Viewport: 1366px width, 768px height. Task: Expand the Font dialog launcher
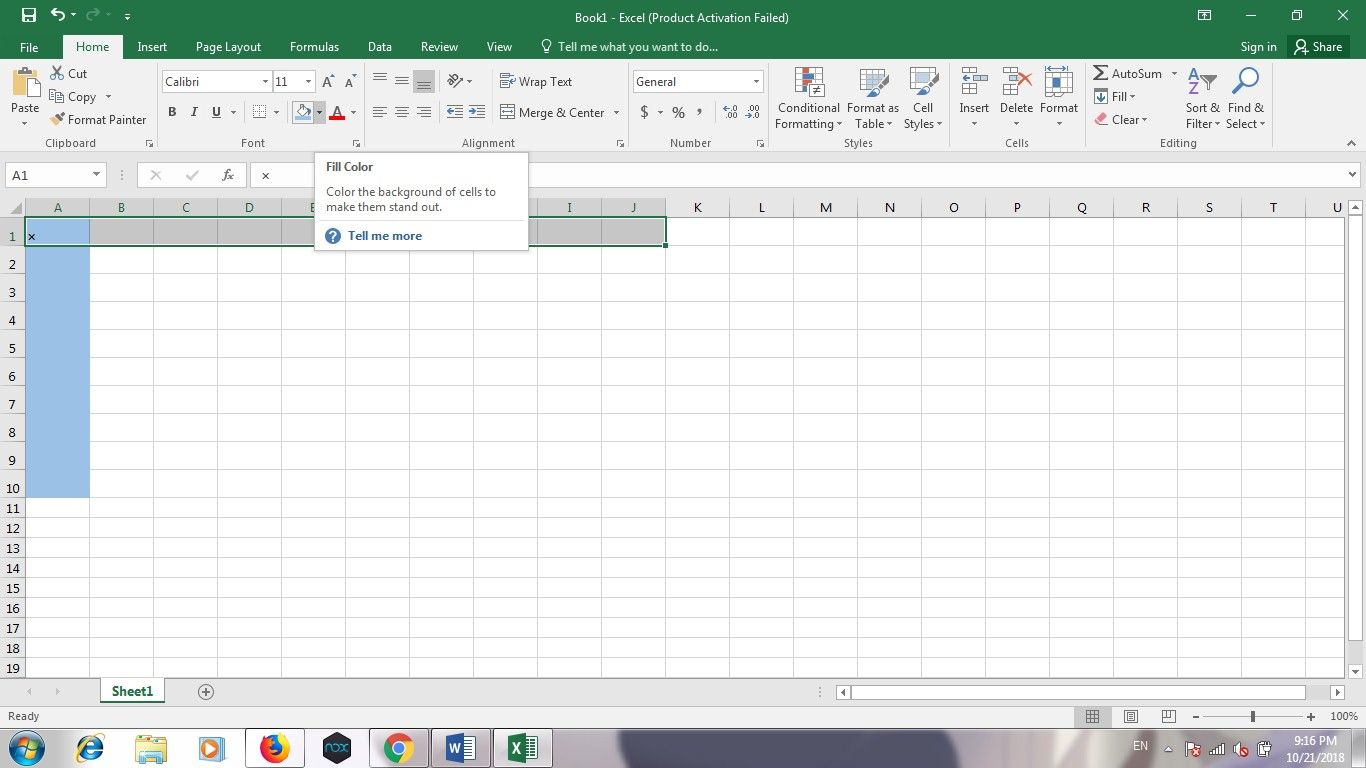(x=355, y=144)
